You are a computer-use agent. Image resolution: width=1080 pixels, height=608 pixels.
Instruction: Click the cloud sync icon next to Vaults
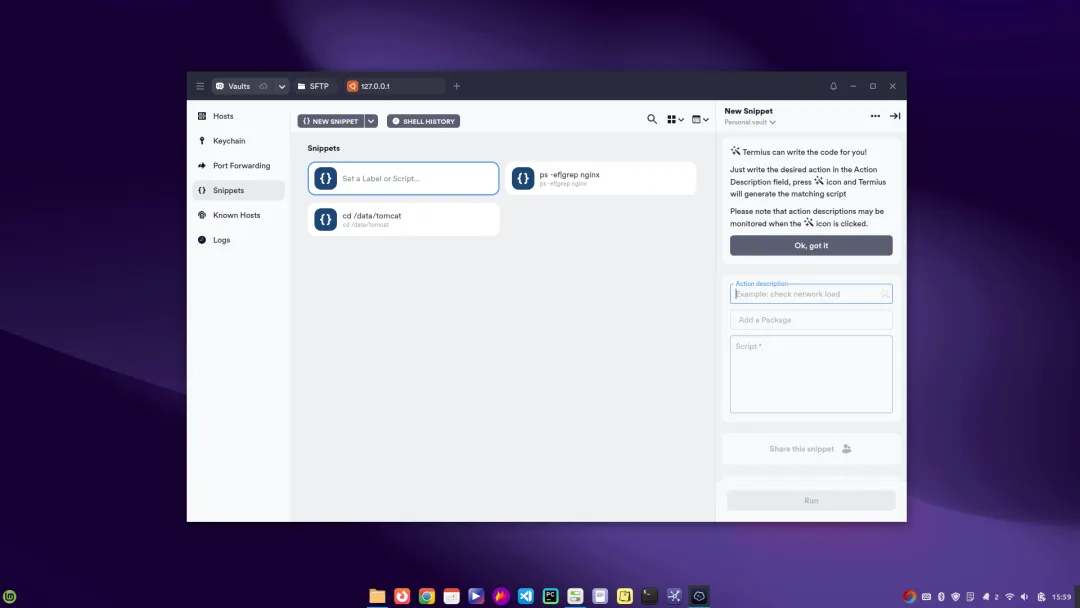tap(263, 86)
